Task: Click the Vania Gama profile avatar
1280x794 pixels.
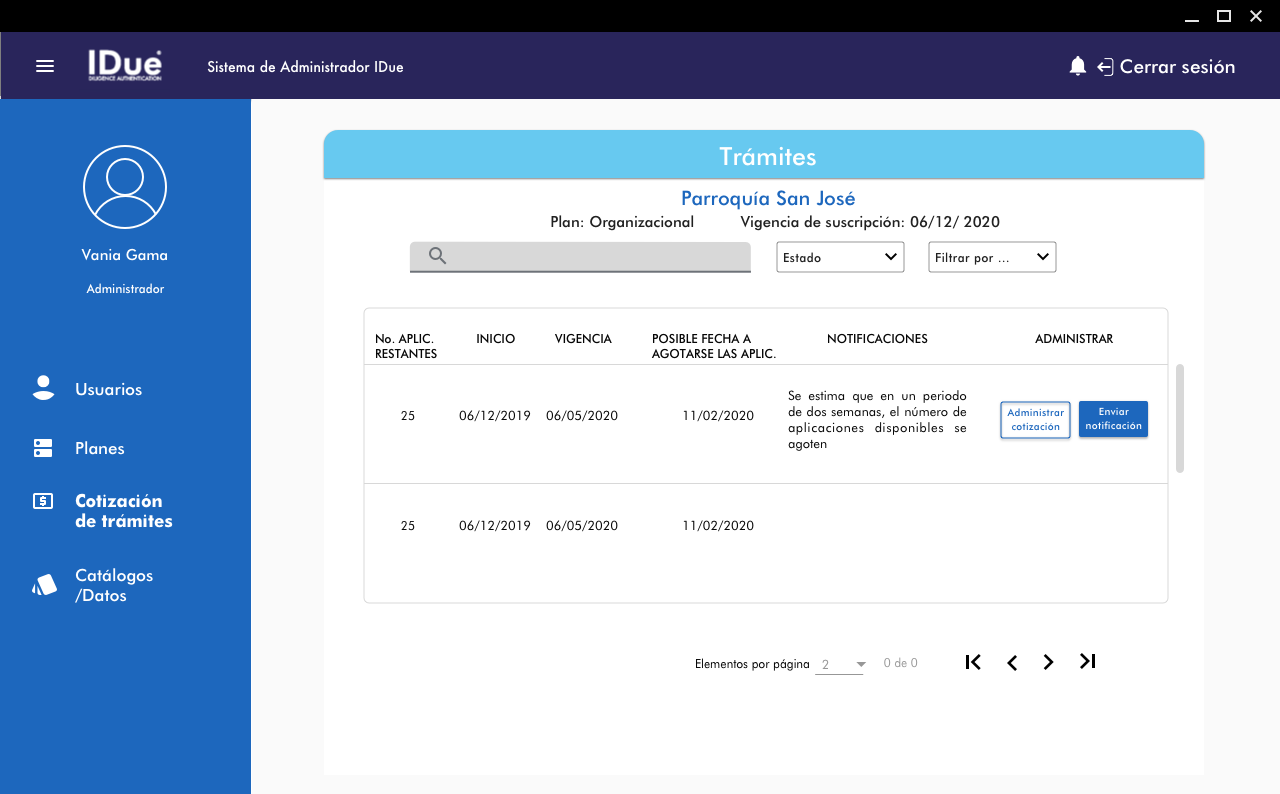Action: pyautogui.click(x=125, y=187)
